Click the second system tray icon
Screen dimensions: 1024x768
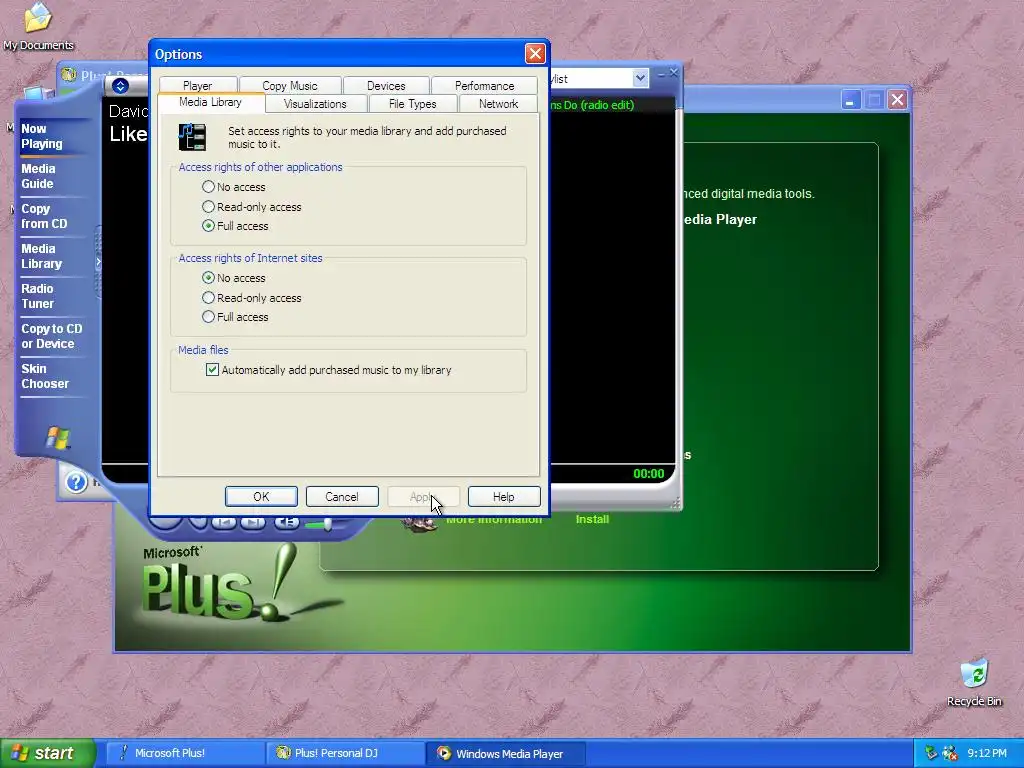950,753
